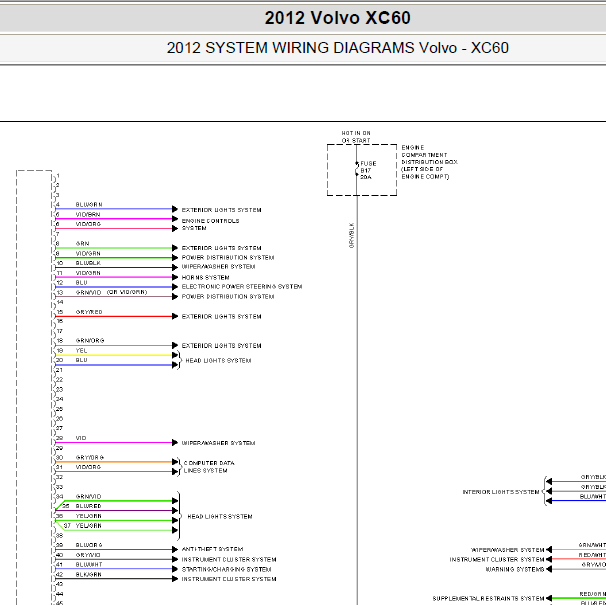Image resolution: width=606 pixels, height=605 pixels.
Task: Click 'EXTERIOR LIGHTS SYSTEM' on the GRY/RED pin 15 wire
Action: (x=221, y=317)
